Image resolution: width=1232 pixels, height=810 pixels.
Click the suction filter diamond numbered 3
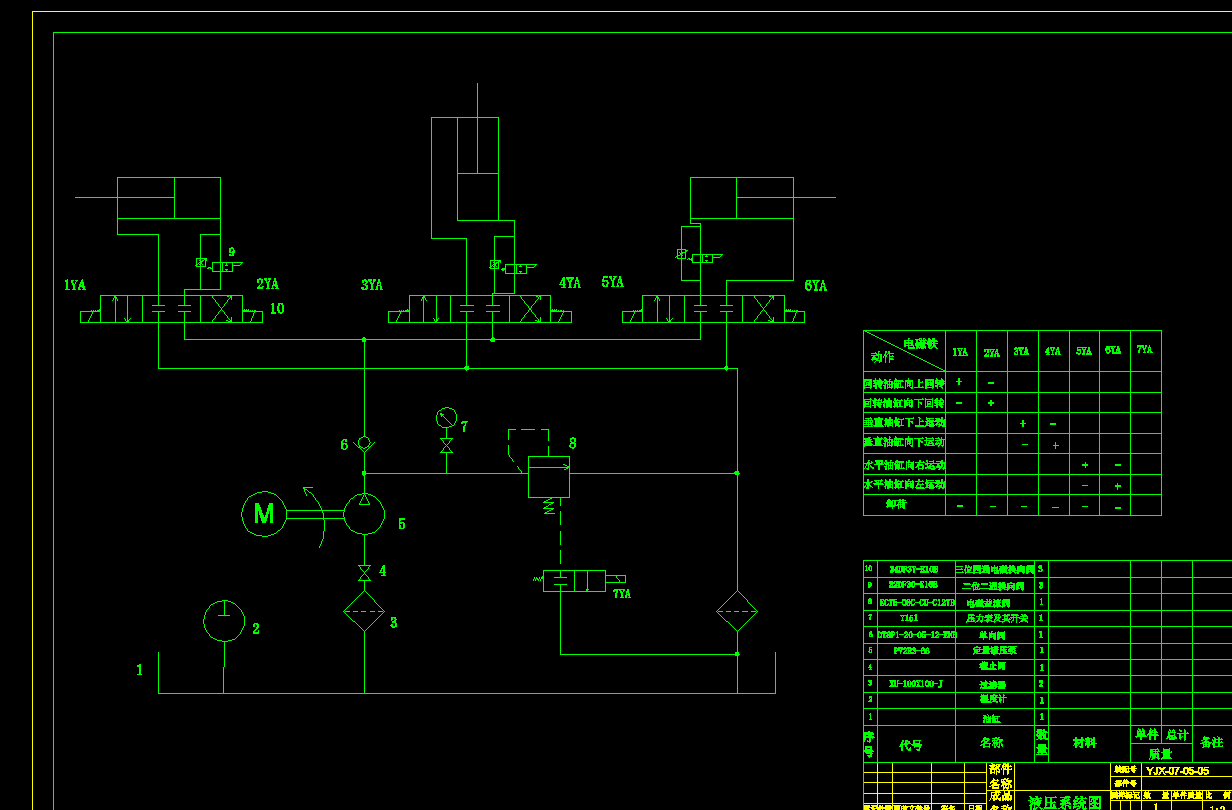(364, 611)
